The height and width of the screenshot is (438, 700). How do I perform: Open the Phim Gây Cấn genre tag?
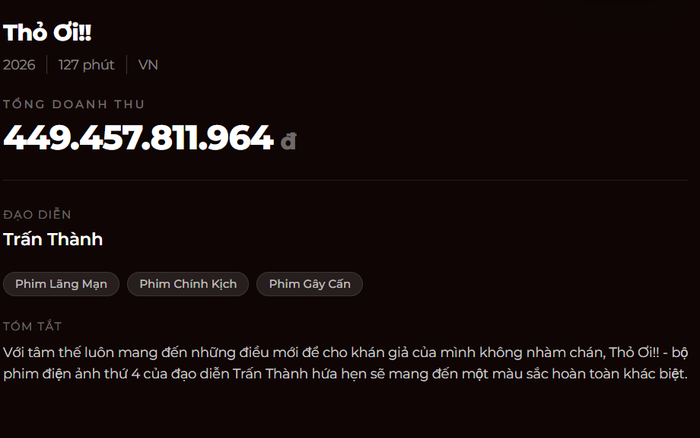click(x=309, y=284)
